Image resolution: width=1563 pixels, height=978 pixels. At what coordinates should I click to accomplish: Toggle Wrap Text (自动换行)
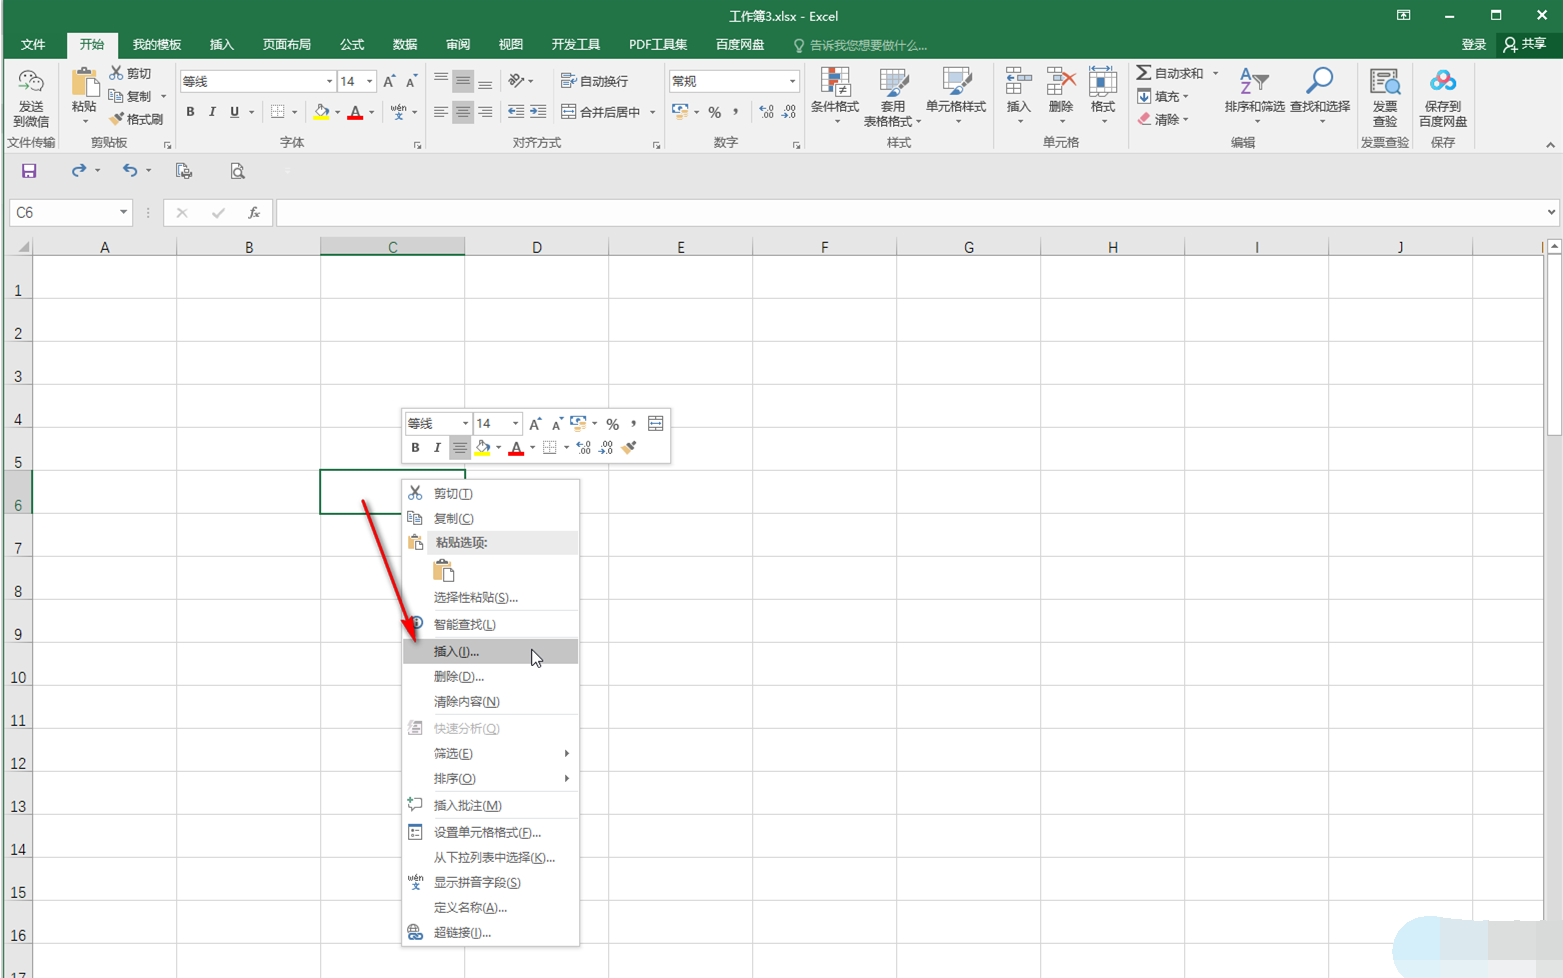tap(595, 81)
